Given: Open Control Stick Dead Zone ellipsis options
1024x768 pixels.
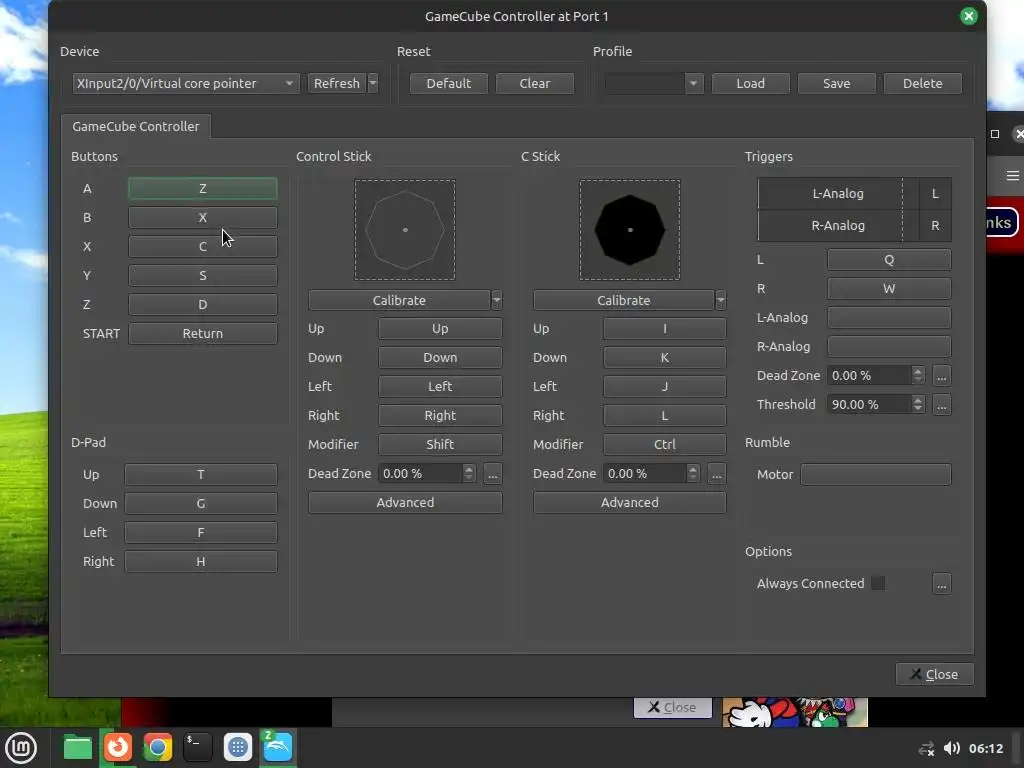Looking at the screenshot, I should pos(492,473).
